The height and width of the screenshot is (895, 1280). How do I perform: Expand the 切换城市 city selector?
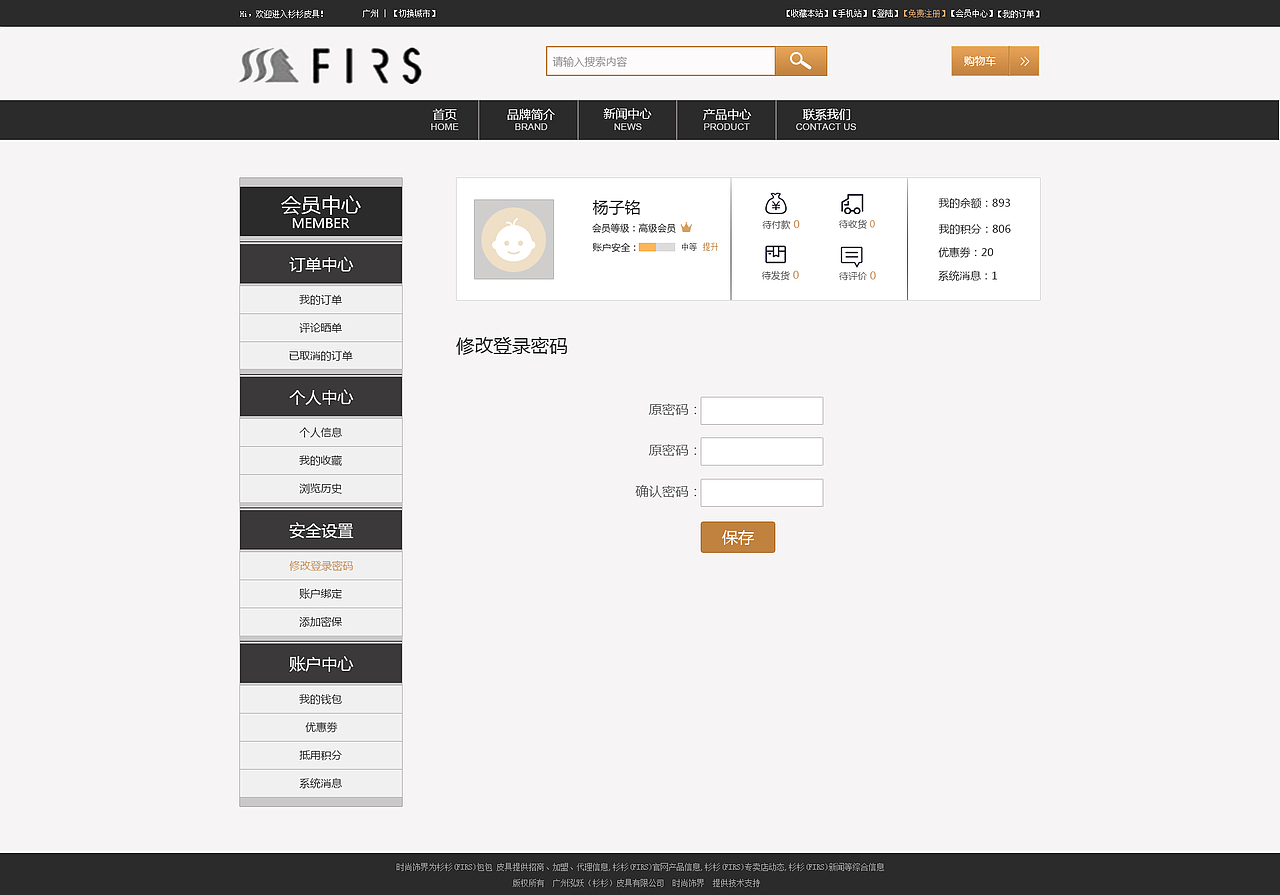coord(417,13)
